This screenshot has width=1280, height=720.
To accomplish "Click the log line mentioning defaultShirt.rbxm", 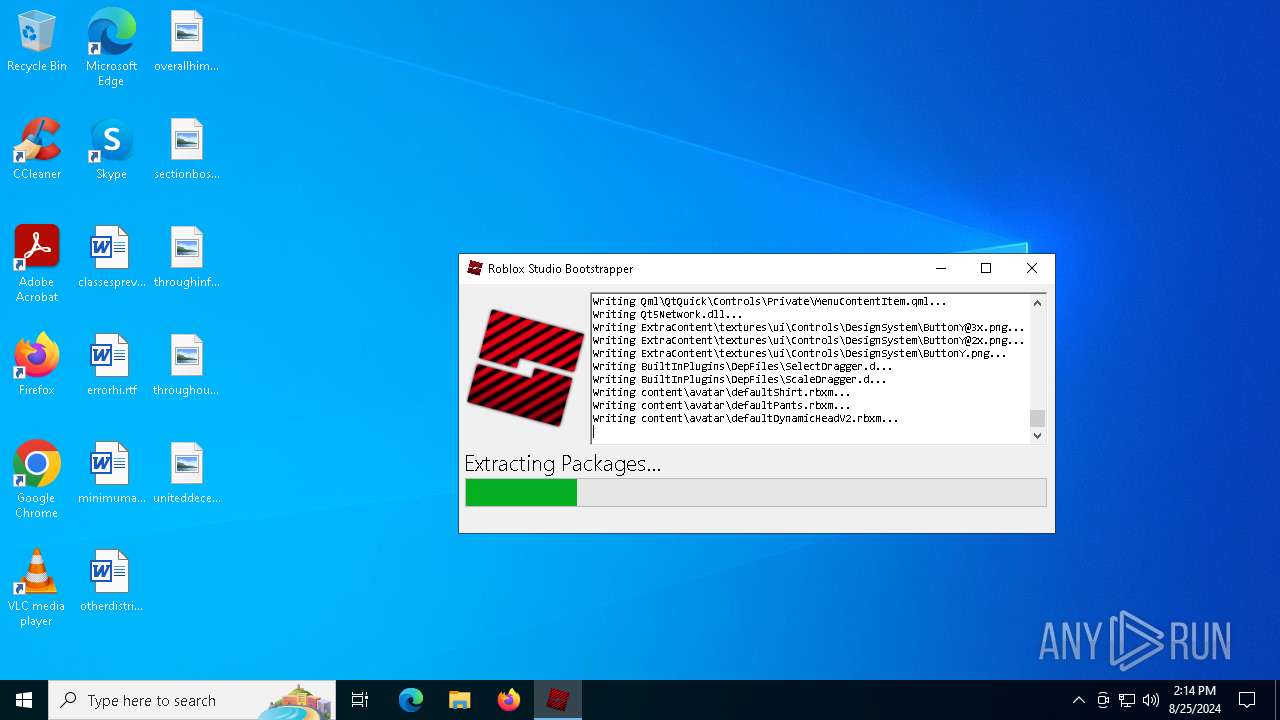I will (721, 392).
